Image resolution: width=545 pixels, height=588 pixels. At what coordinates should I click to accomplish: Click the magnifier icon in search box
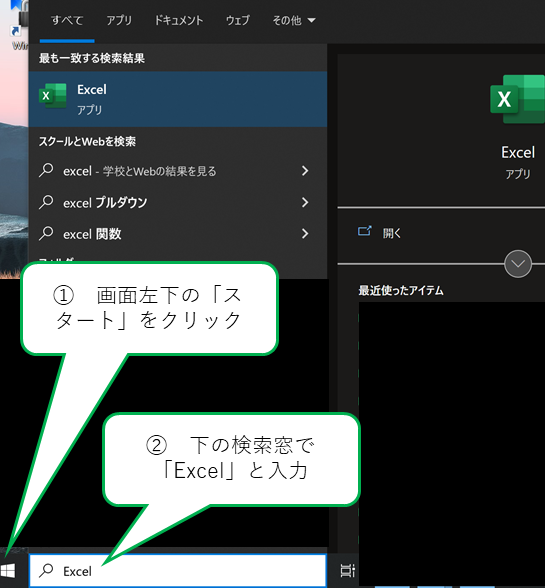click(x=47, y=570)
